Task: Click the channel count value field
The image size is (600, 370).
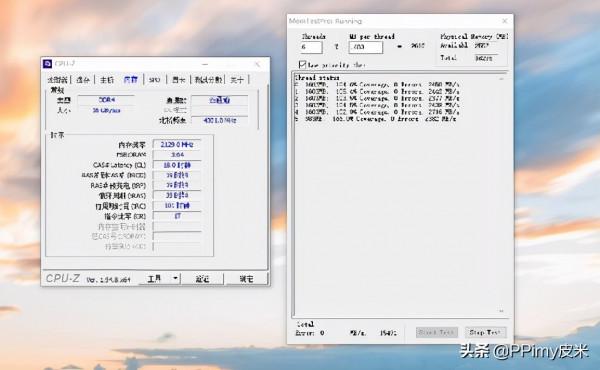Action: tap(219, 100)
